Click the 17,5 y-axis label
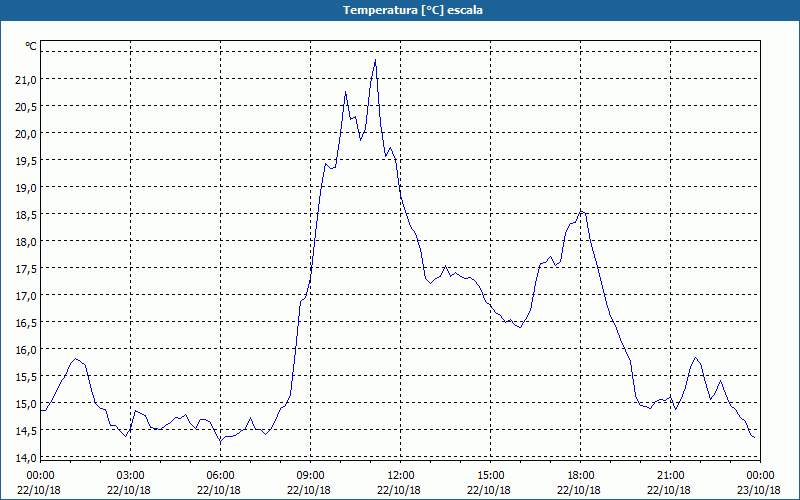The height and width of the screenshot is (500, 800). (x=28, y=268)
